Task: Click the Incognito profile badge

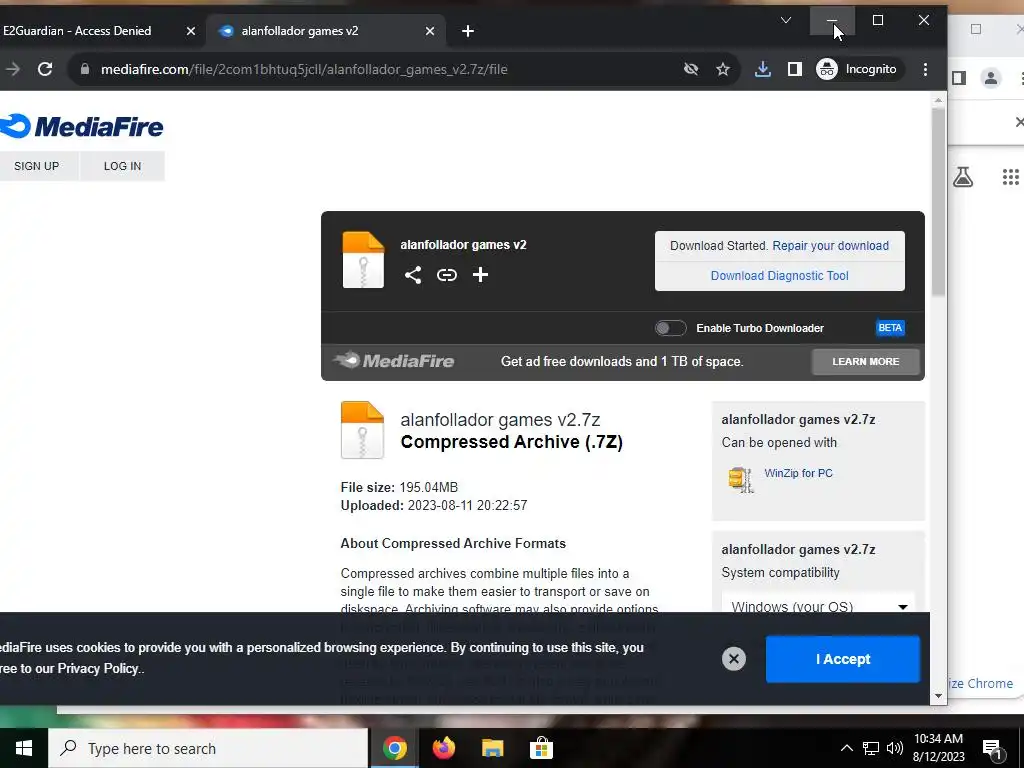Action: coord(857,69)
